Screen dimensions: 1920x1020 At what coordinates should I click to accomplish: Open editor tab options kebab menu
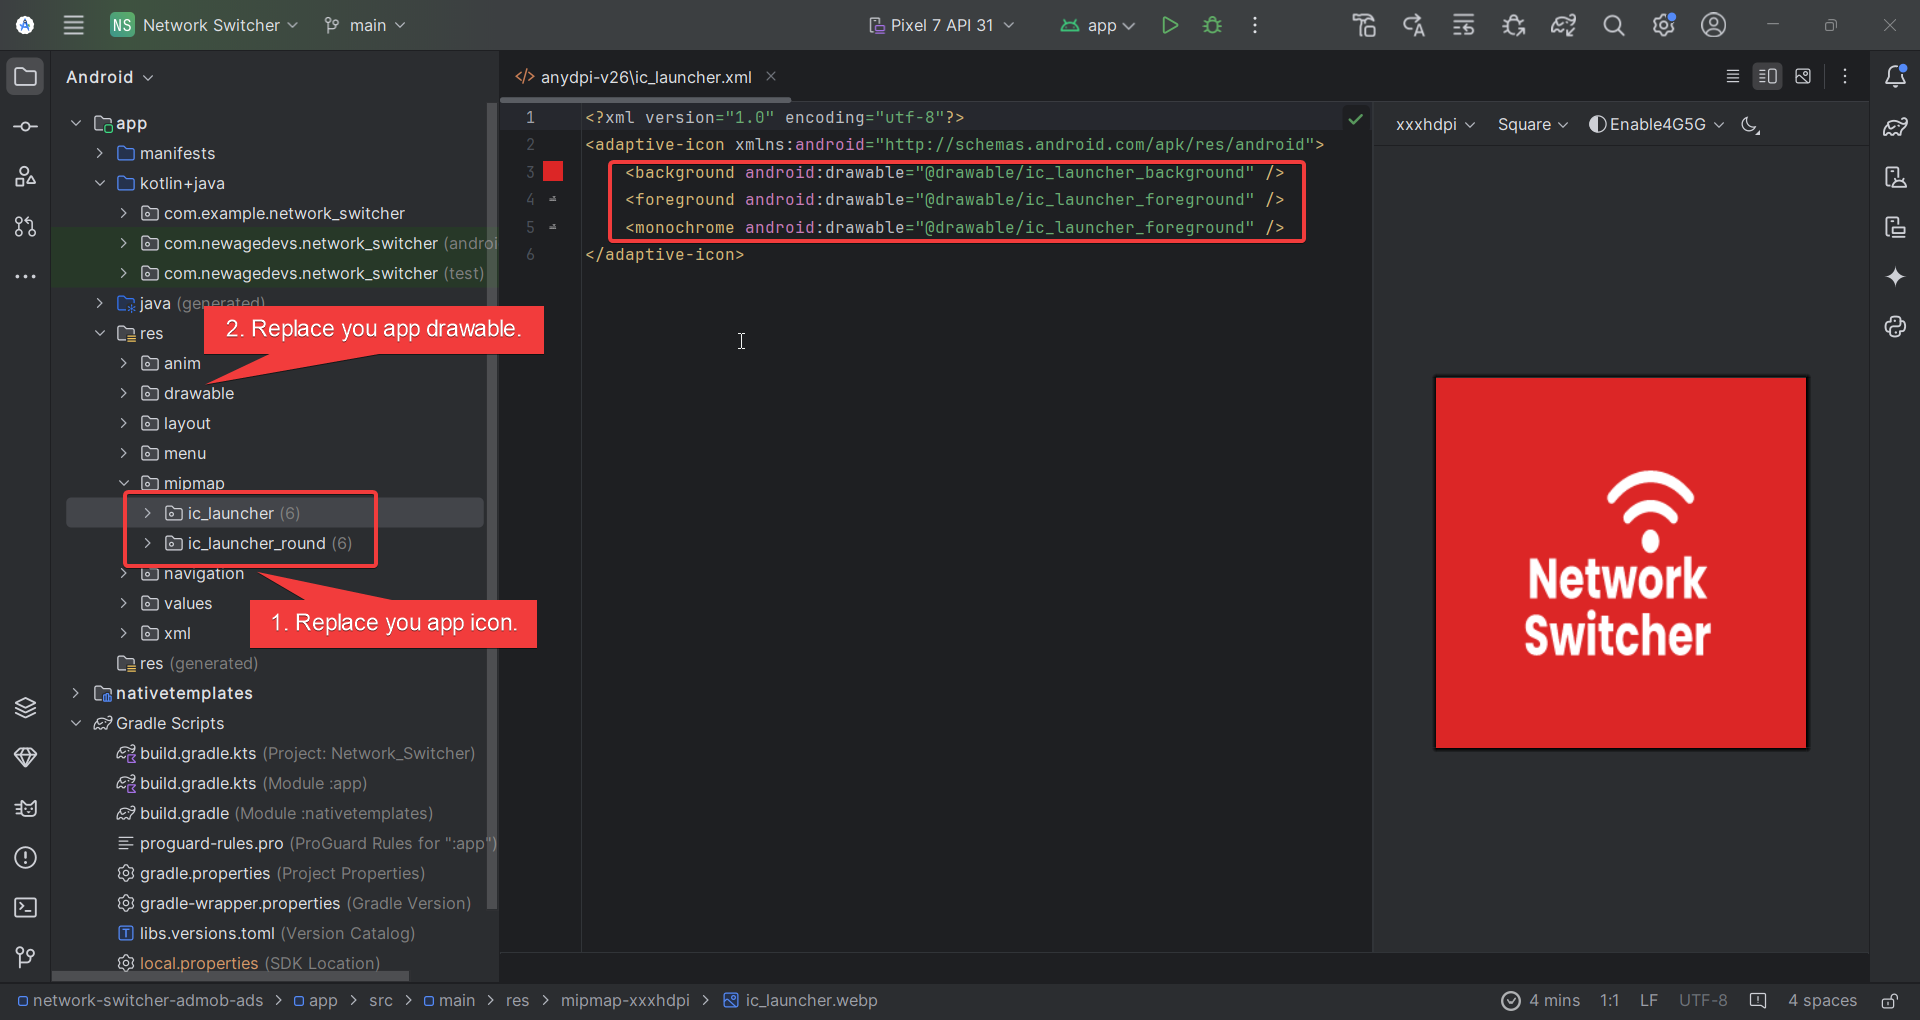(x=1845, y=77)
